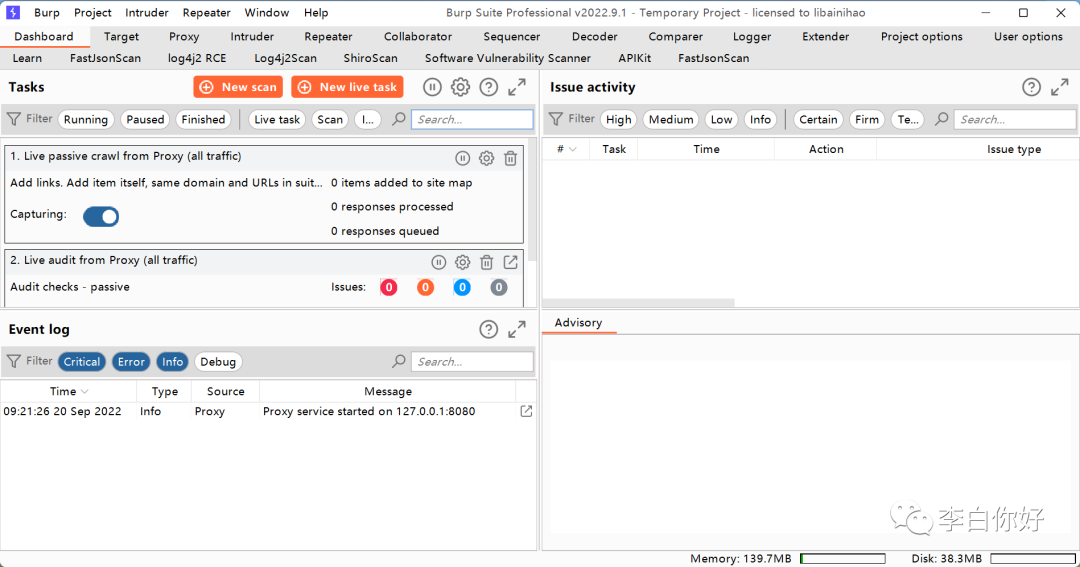The width and height of the screenshot is (1080, 567).
Task: Click the Tasks filter funnel icon
Action: pyautogui.click(x=14, y=119)
